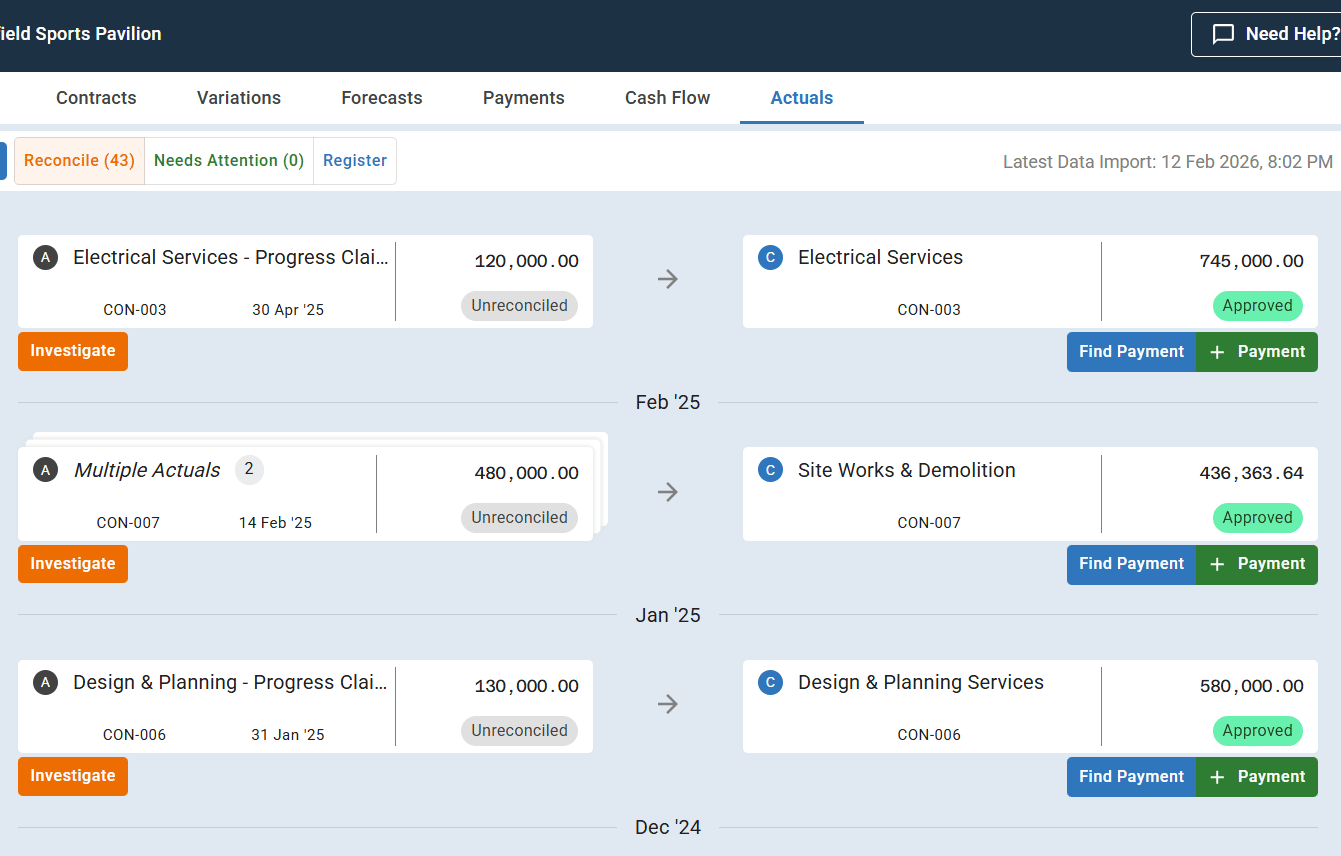Screen dimensions: 1341x856
Task: Click the Unreconciled status on Design & Planning
Action: [x=519, y=731]
